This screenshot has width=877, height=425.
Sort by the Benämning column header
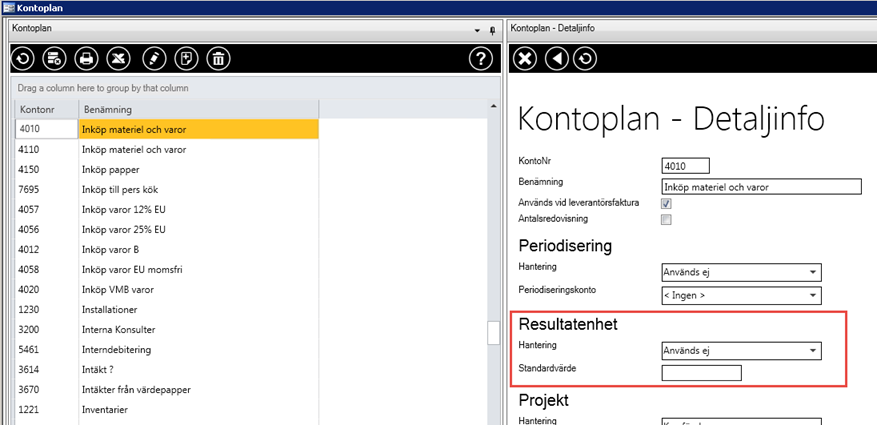[x=198, y=109]
